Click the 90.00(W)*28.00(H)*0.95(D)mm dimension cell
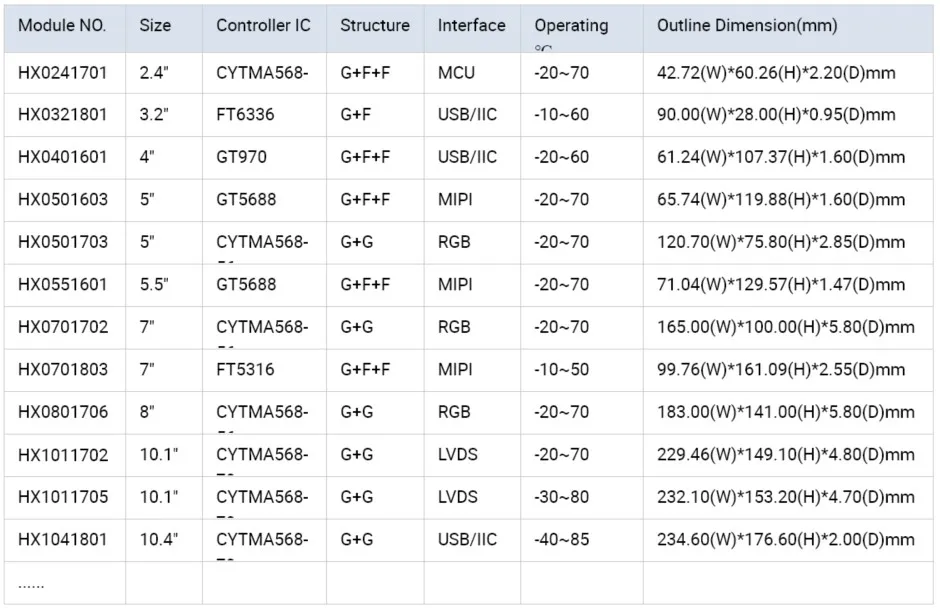Viewport: 940px width, 612px height. [x=776, y=115]
